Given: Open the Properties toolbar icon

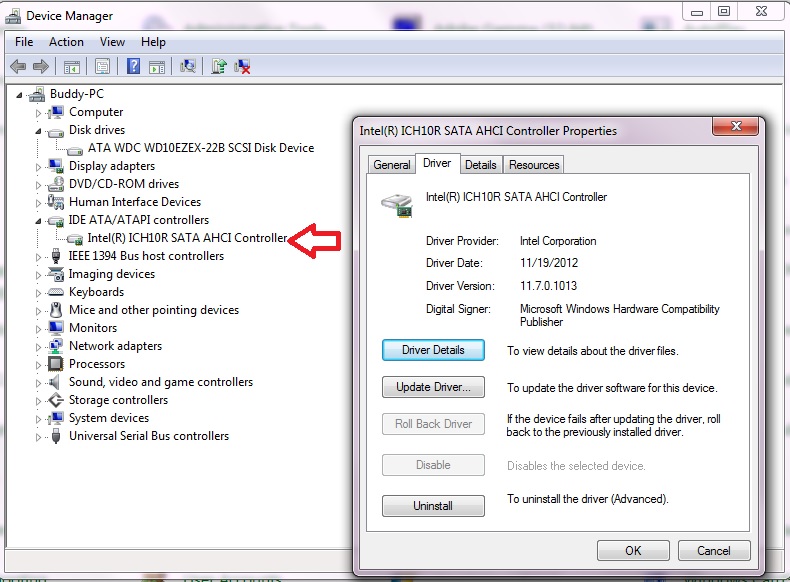Looking at the screenshot, I should tap(102, 67).
